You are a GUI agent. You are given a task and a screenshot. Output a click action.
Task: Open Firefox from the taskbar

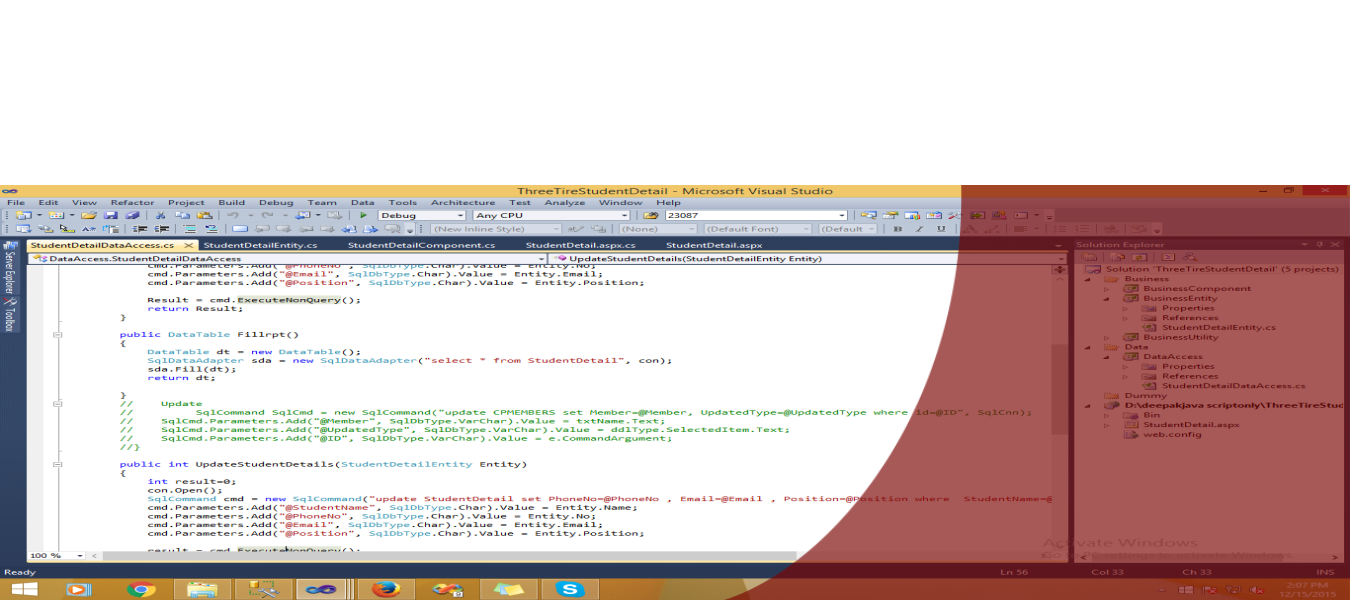[384, 589]
